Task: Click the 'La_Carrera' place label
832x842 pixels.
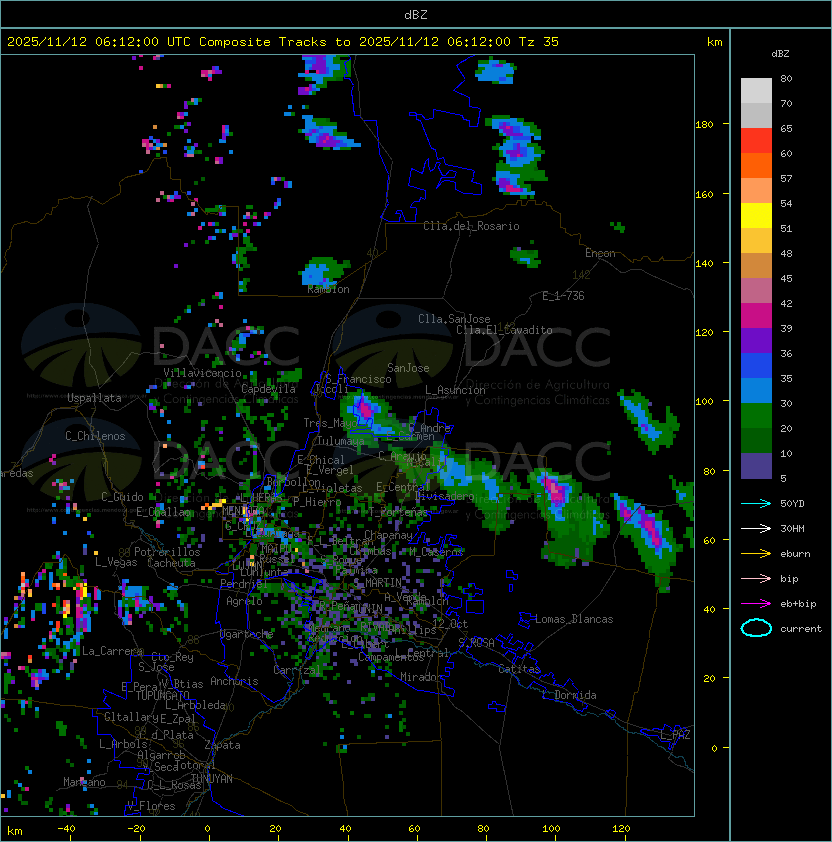Action: click(112, 651)
